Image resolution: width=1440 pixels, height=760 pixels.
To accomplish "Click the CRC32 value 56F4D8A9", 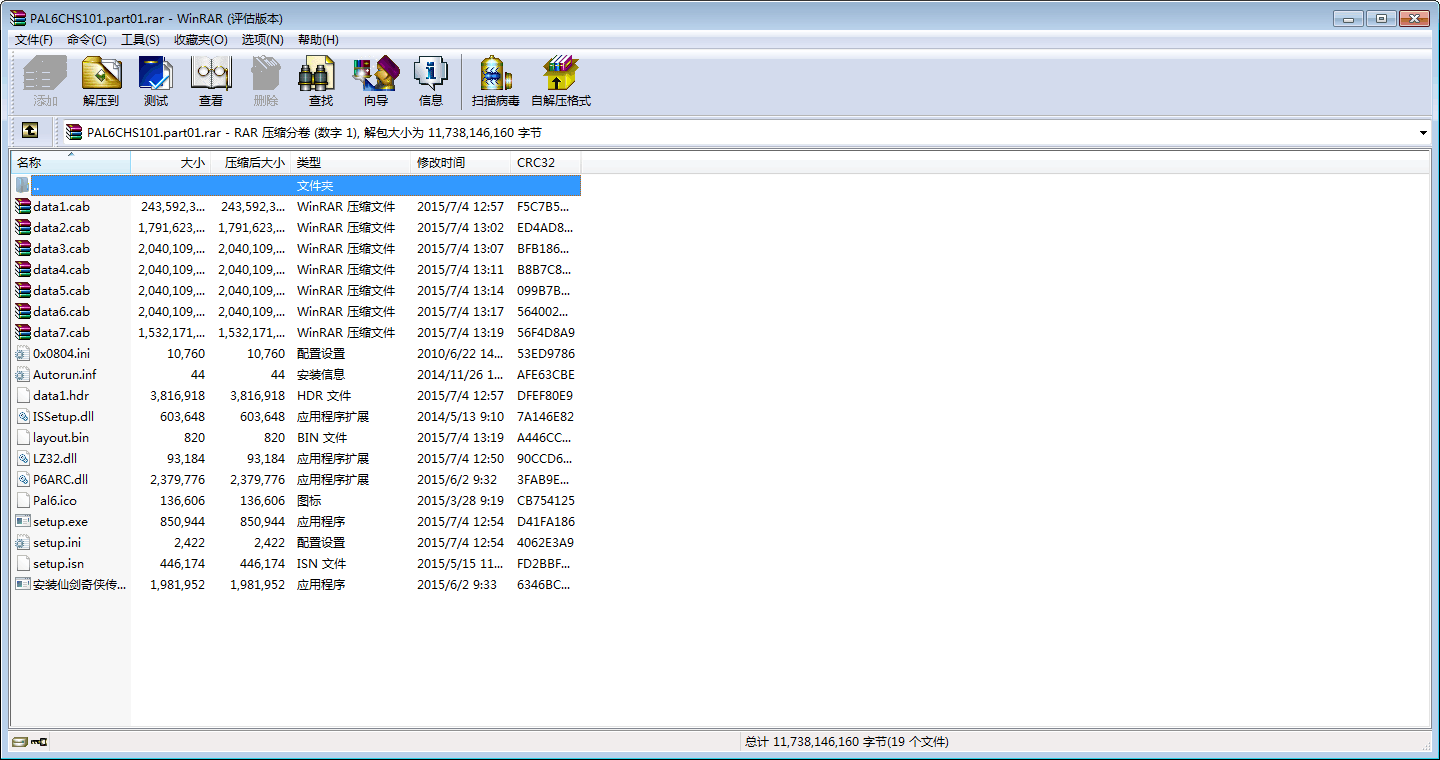I will click(546, 332).
